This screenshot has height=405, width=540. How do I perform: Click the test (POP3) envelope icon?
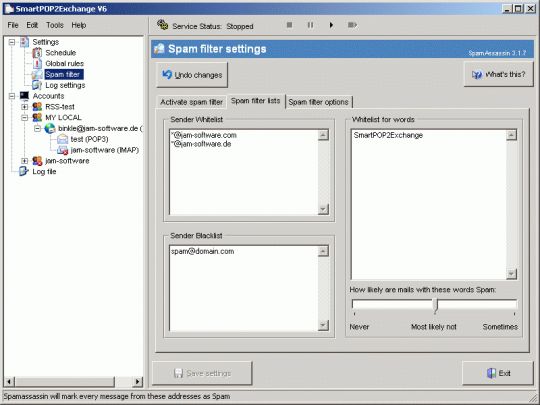coord(63,139)
